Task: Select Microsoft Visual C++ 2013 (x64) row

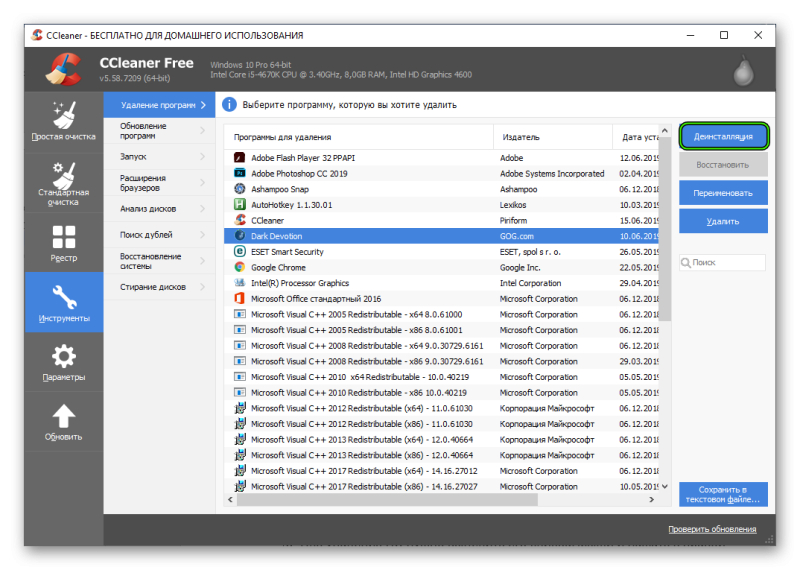Action: 441,439
